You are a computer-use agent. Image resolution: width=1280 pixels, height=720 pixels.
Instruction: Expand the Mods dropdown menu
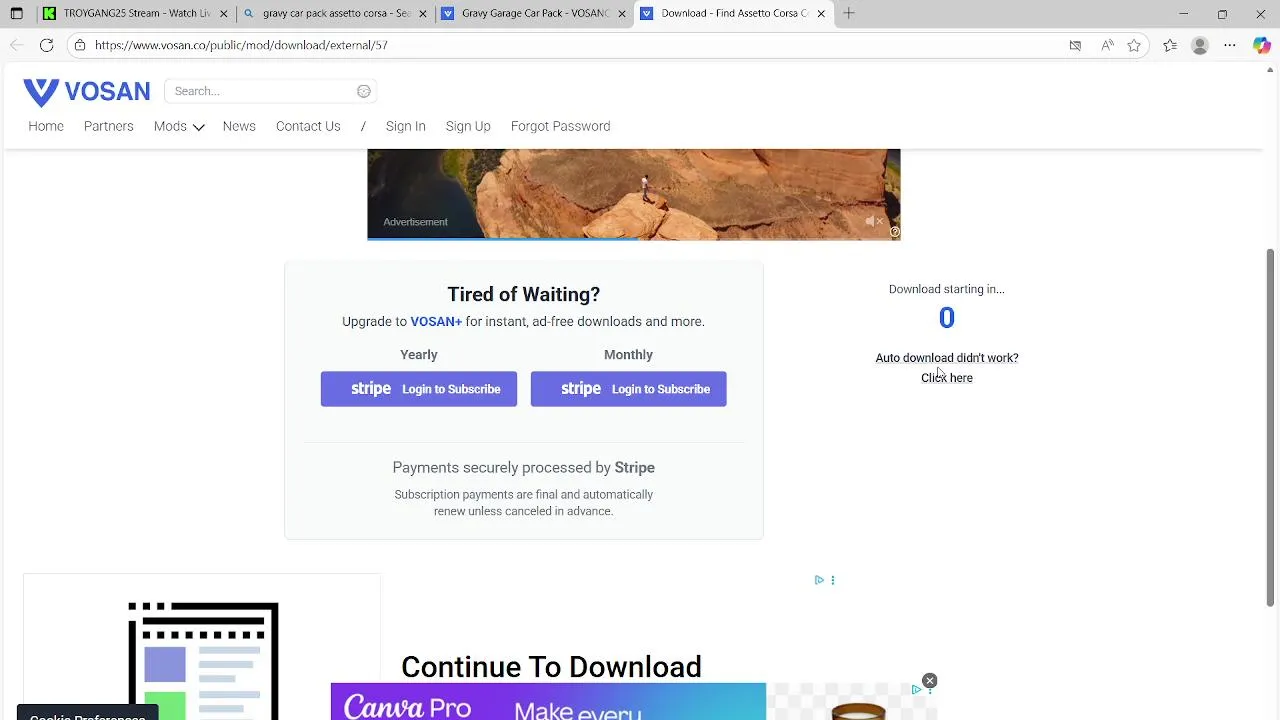179,126
